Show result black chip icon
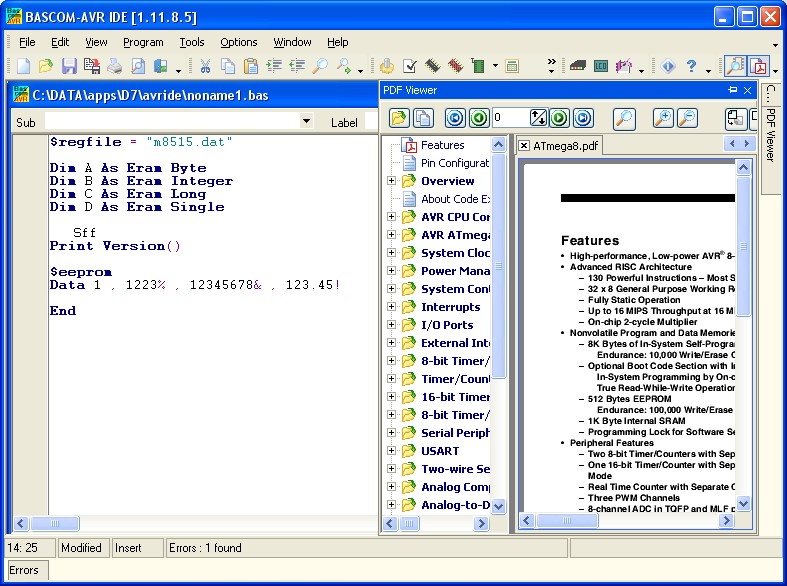Viewport: 787px width, 586px height. [433, 66]
